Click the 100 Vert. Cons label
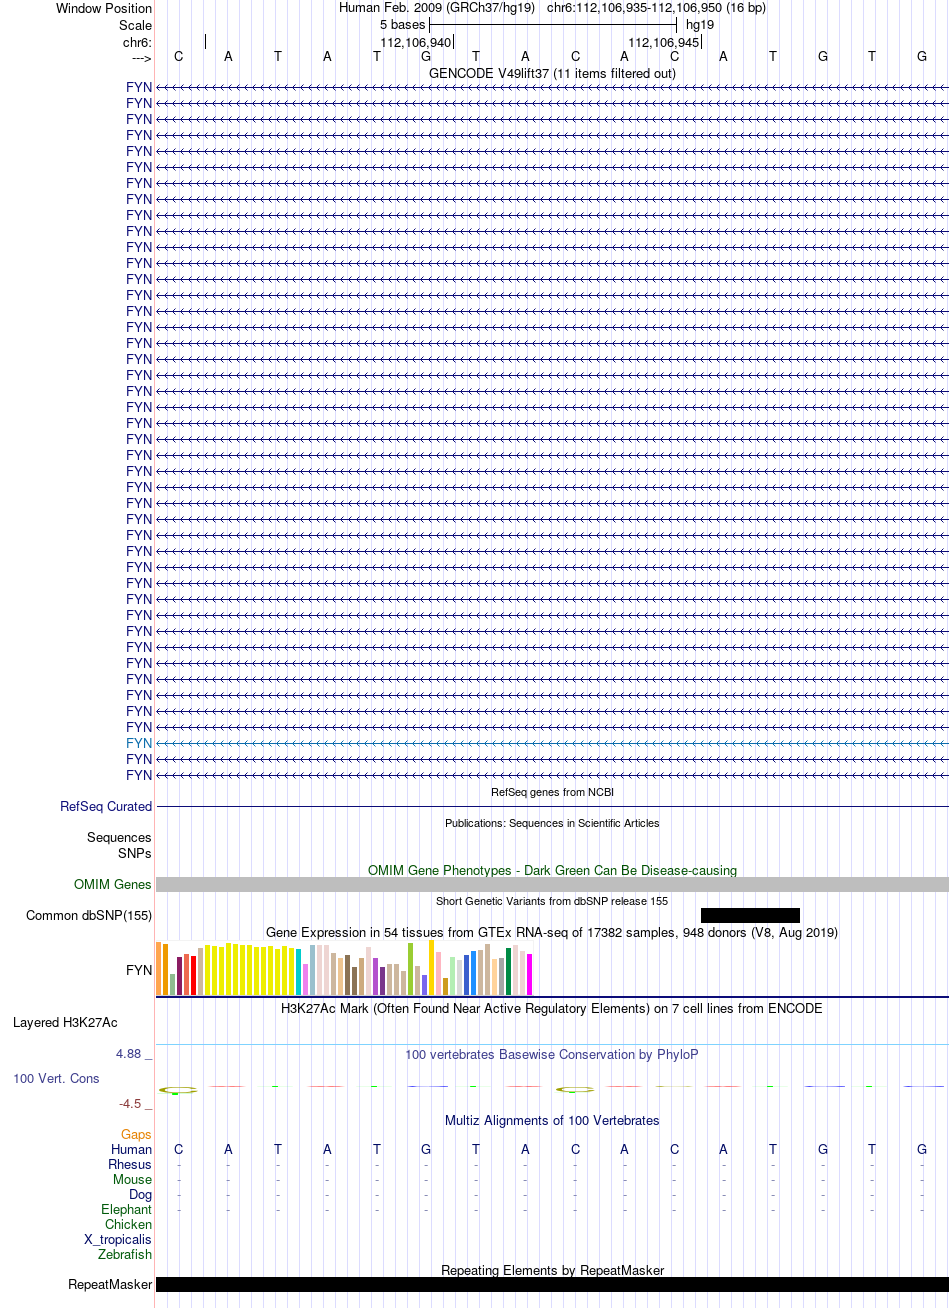Image resolution: width=950 pixels, height=1308 pixels. pos(55,1078)
